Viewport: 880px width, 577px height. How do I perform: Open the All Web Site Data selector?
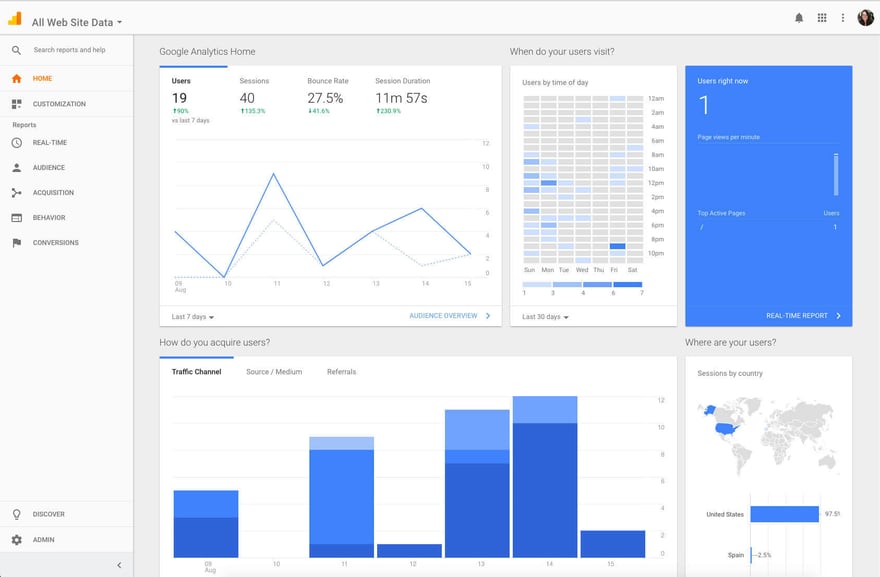pos(77,22)
